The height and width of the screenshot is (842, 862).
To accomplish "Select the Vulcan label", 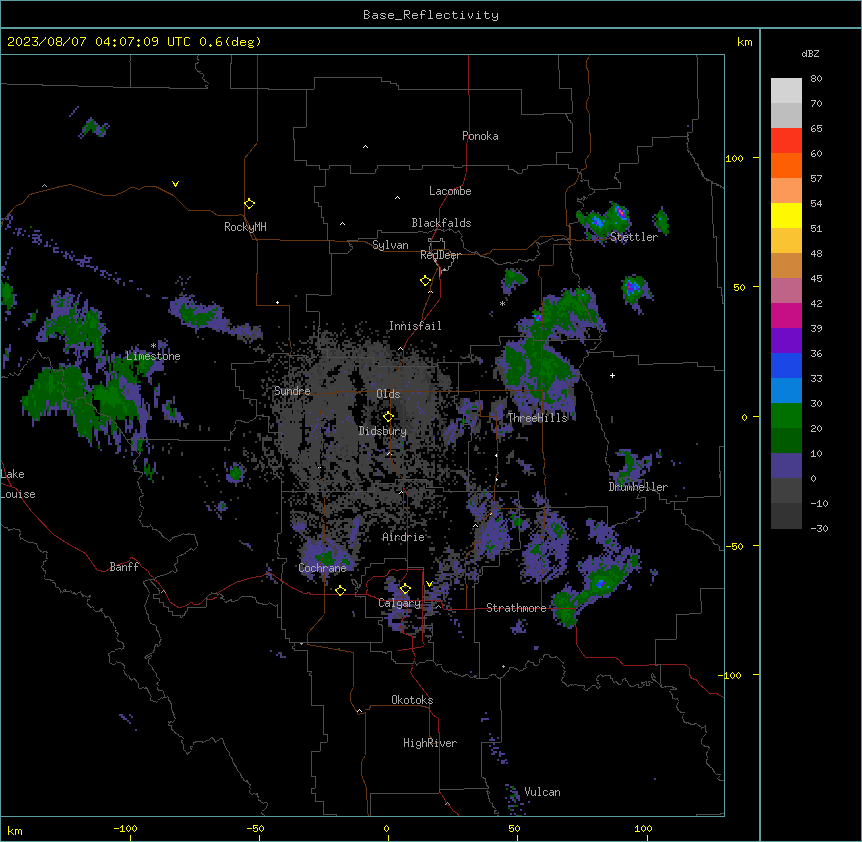I will (543, 792).
